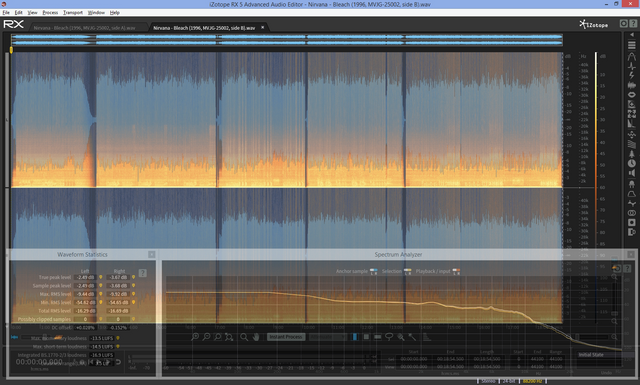This screenshot has height=385, width=640.
Task: Open the square Dither module icon
Action: point(631,223)
